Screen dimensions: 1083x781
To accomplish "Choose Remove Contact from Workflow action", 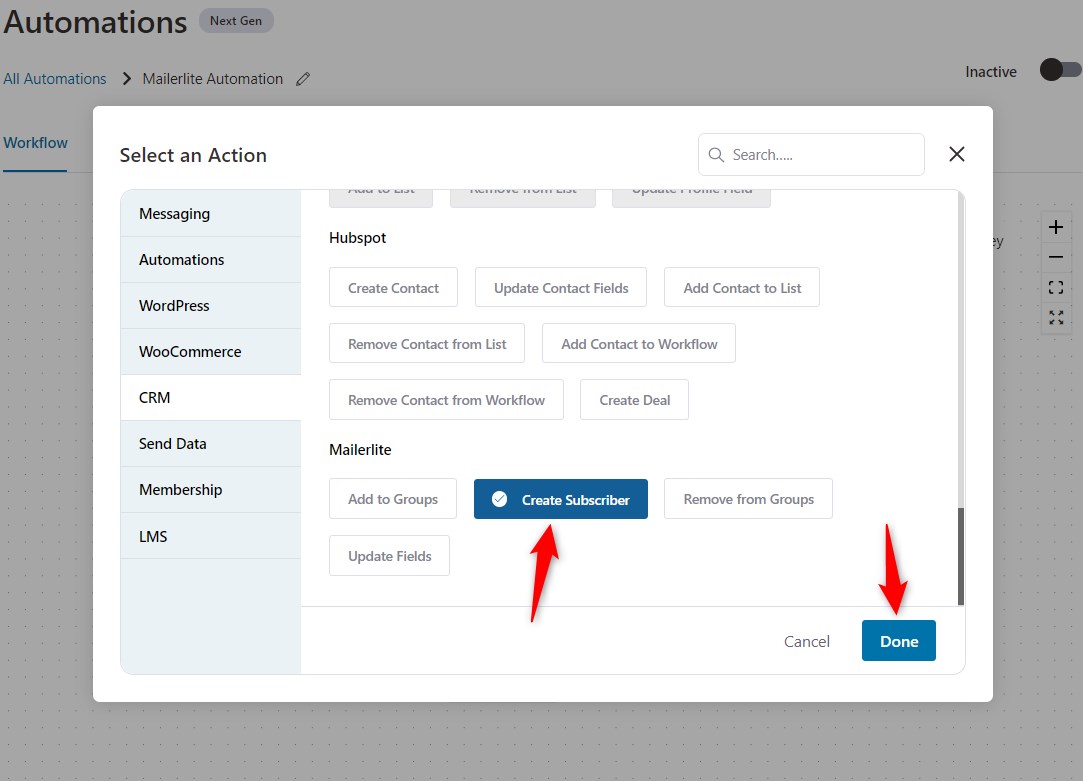I will (x=446, y=400).
